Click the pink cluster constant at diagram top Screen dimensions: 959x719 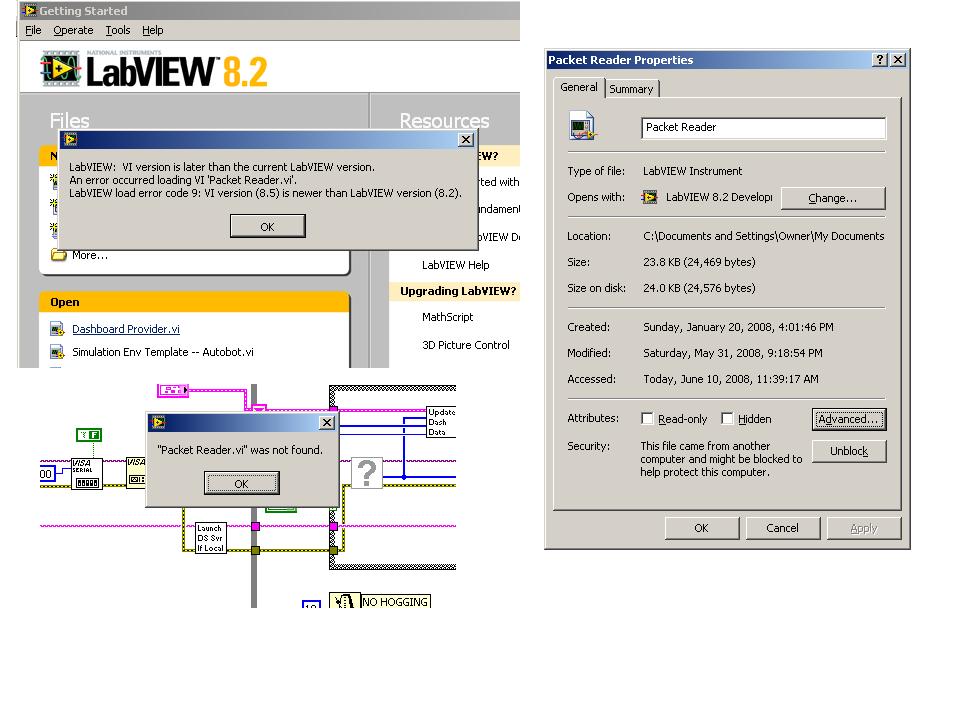click(x=172, y=389)
